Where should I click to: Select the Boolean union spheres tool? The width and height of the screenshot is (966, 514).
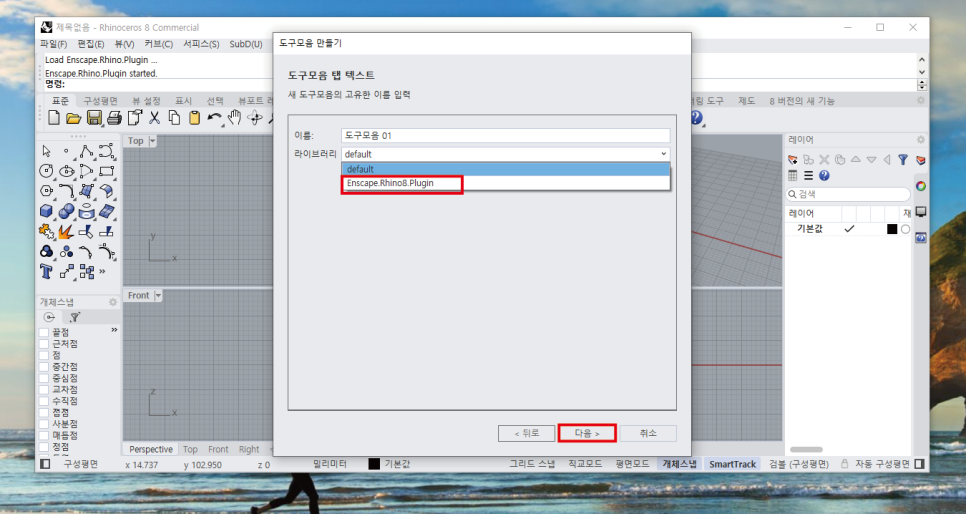(x=67, y=211)
